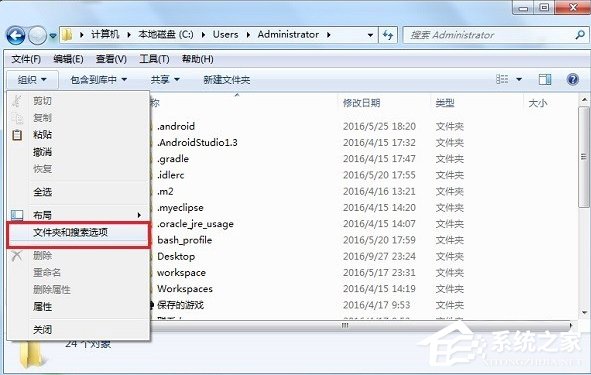The width and height of the screenshot is (591, 375).
Task: Sort by 类型 column header
Action: [445, 103]
